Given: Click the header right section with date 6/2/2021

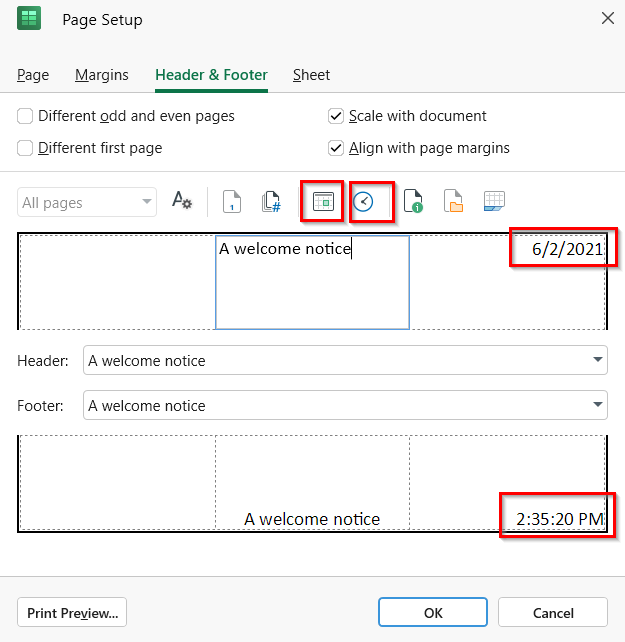Looking at the screenshot, I should point(507,283).
